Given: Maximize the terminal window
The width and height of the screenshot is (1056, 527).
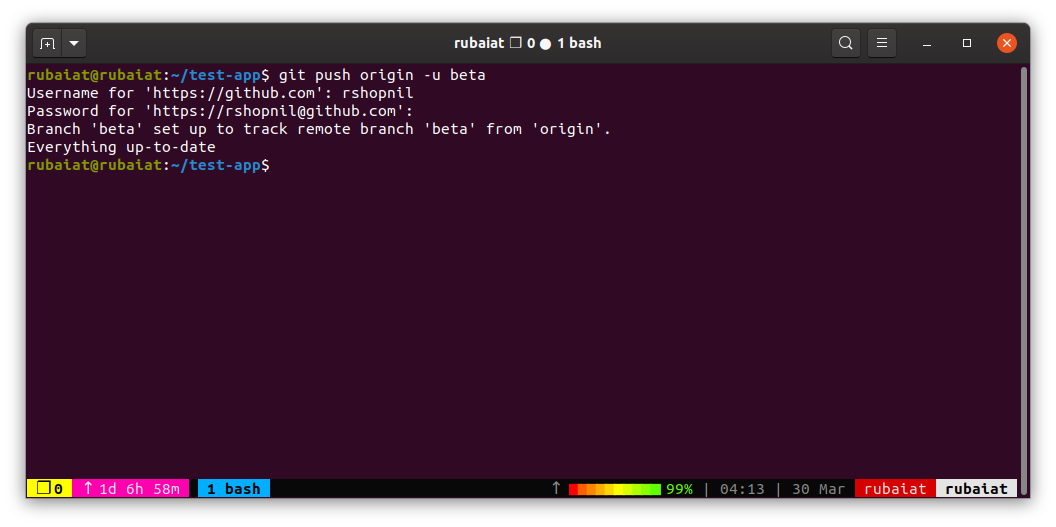Looking at the screenshot, I should pyautogui.click(x=967, y=44).
